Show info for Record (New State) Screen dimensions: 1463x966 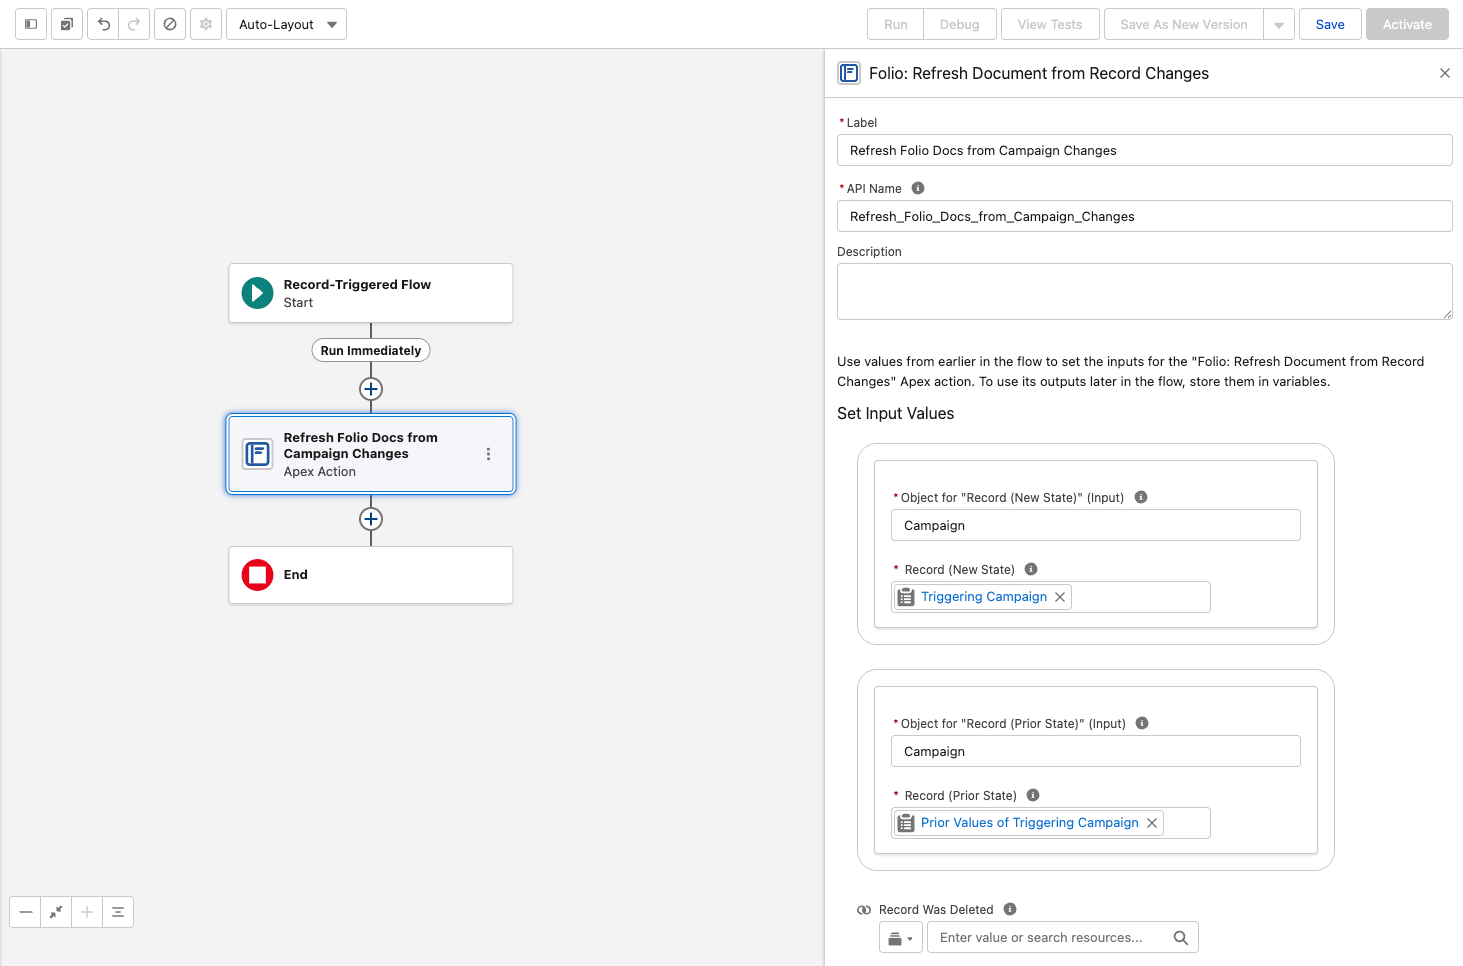tap(1031, 569)
